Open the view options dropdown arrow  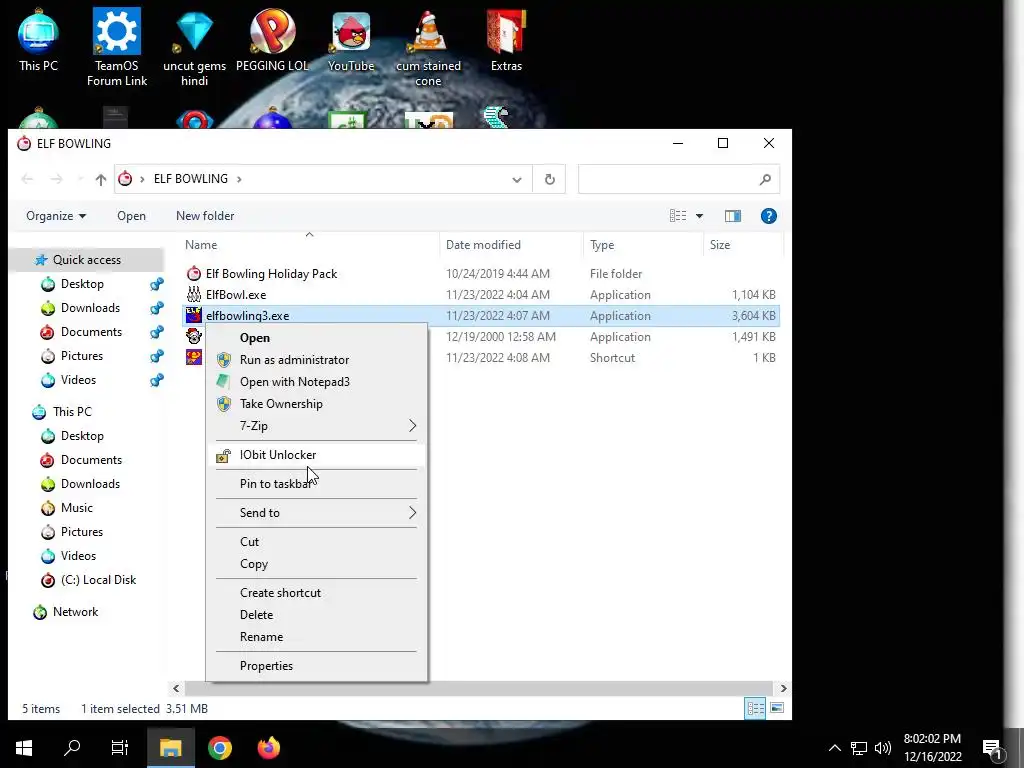click(x=699, y=216)
